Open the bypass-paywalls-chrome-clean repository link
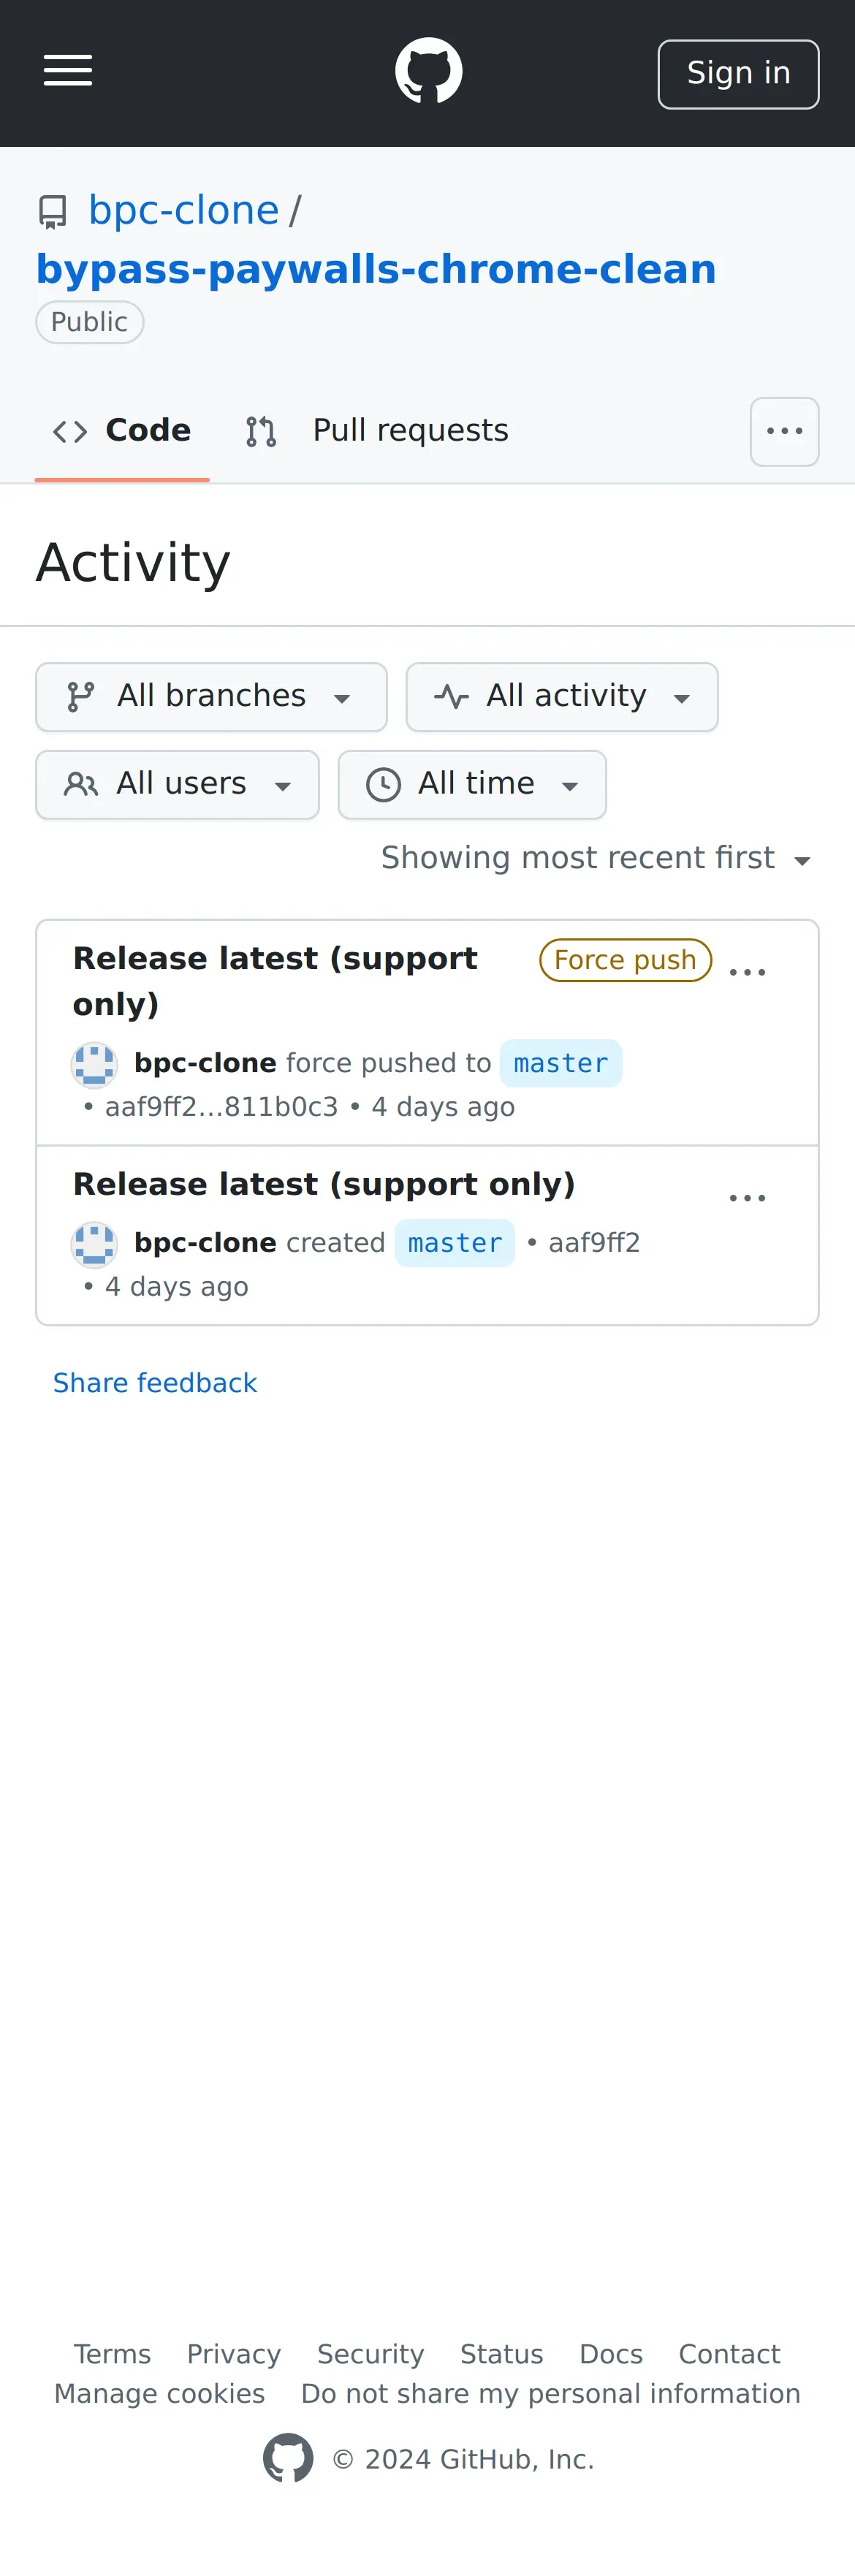The width and height of the screenshot is (855, 2576). point(376,269)
